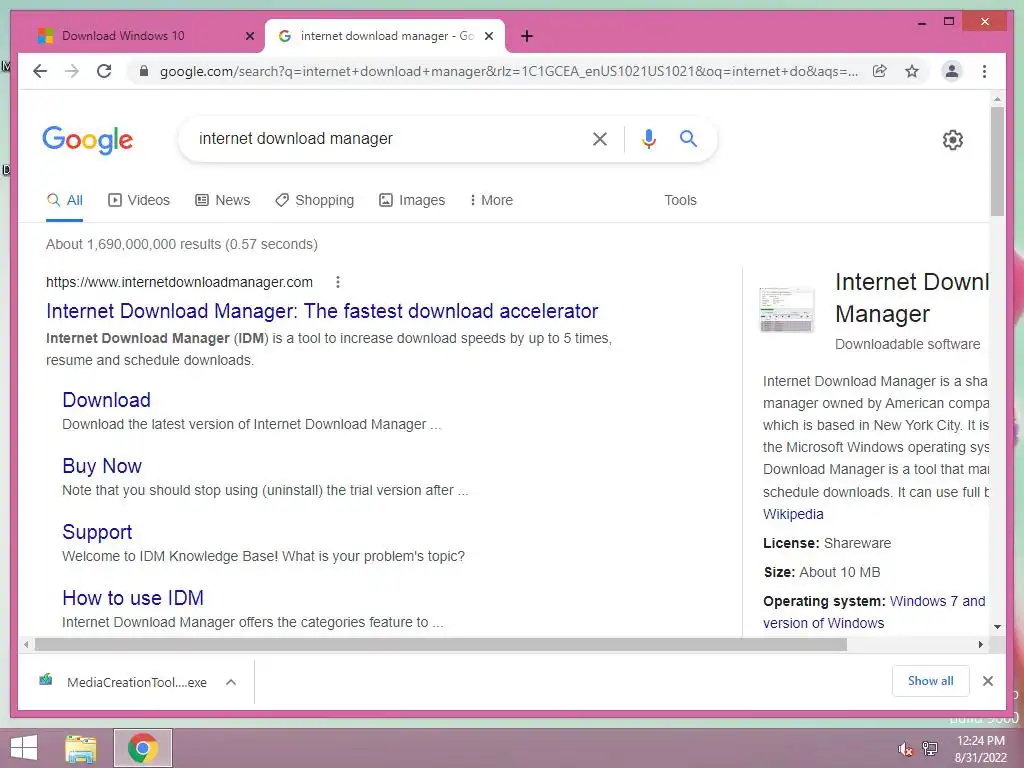Open the Chrome profile avatar
Image resolution: width=1024 pixels, height=768 pixels.
[952, 71]
